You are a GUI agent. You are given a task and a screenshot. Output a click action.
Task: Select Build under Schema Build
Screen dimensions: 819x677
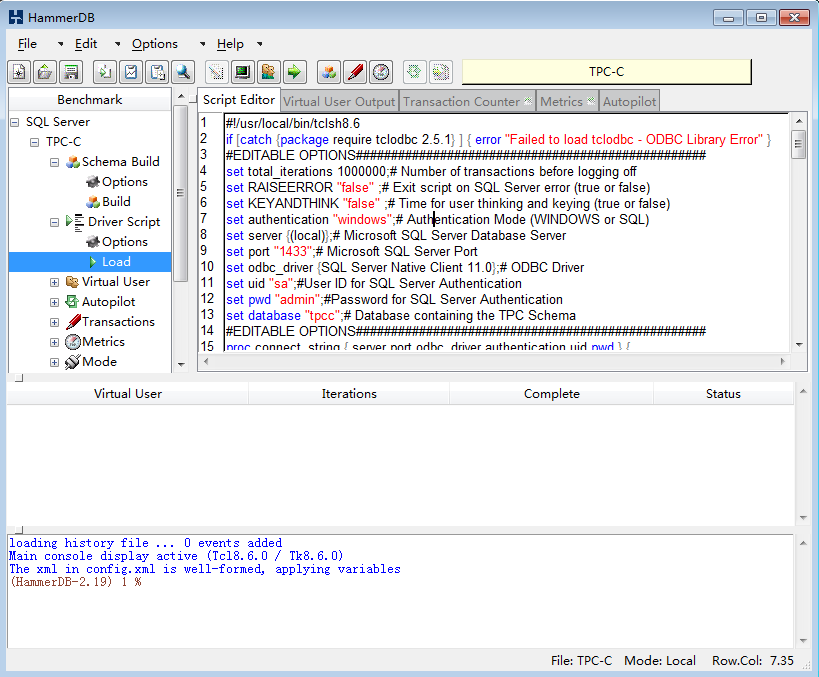[x=116, y=202]
